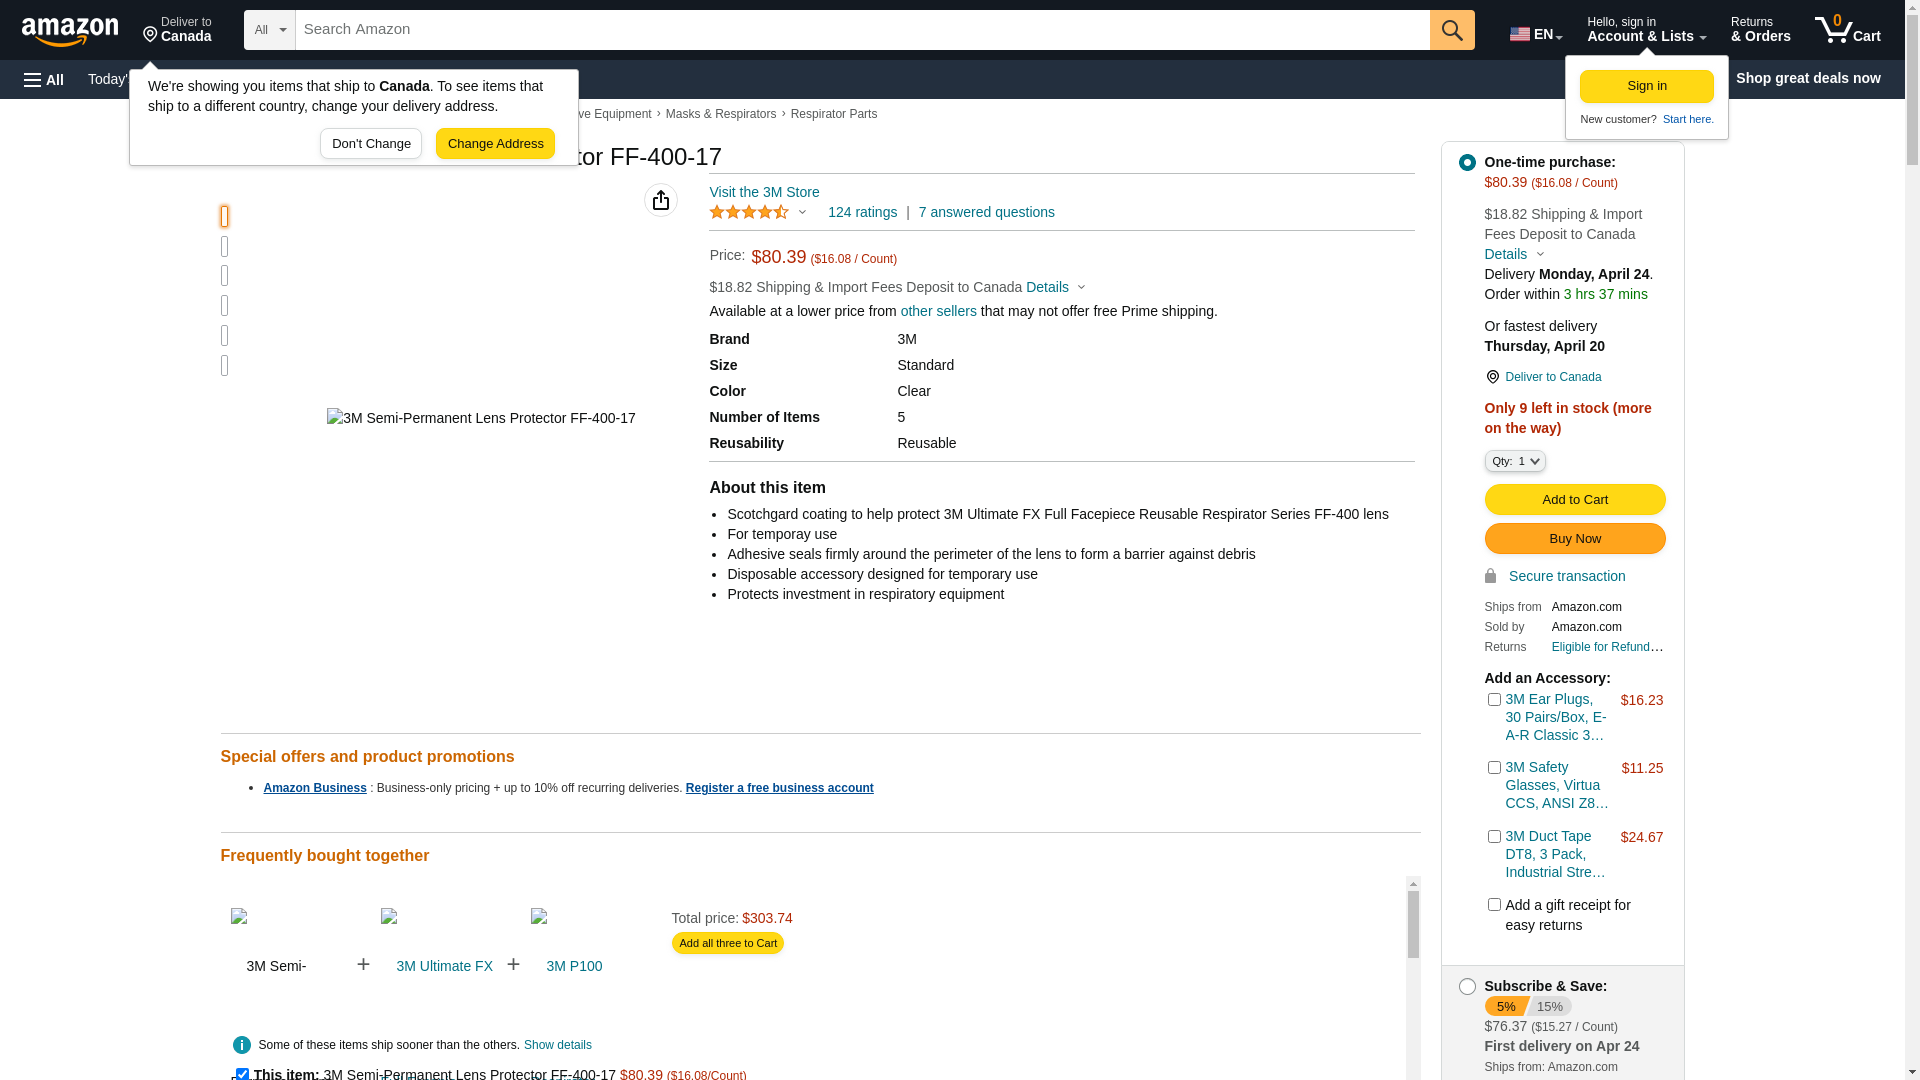Open the Qty quantity dropdown
The width and height of the screenshot is (1920, 1080).
pyautogui.click(x=1515, y=461)
